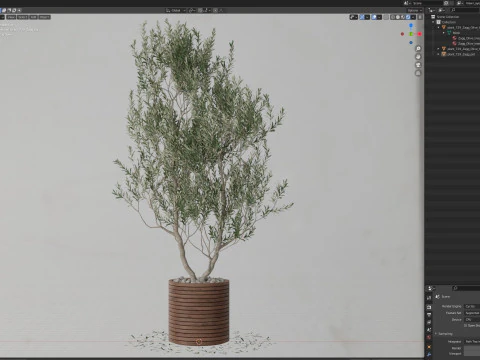Open the Select menu in viewport header
Image resolution: width=480 pixels, height=360 pixels.
pos(23,17)
